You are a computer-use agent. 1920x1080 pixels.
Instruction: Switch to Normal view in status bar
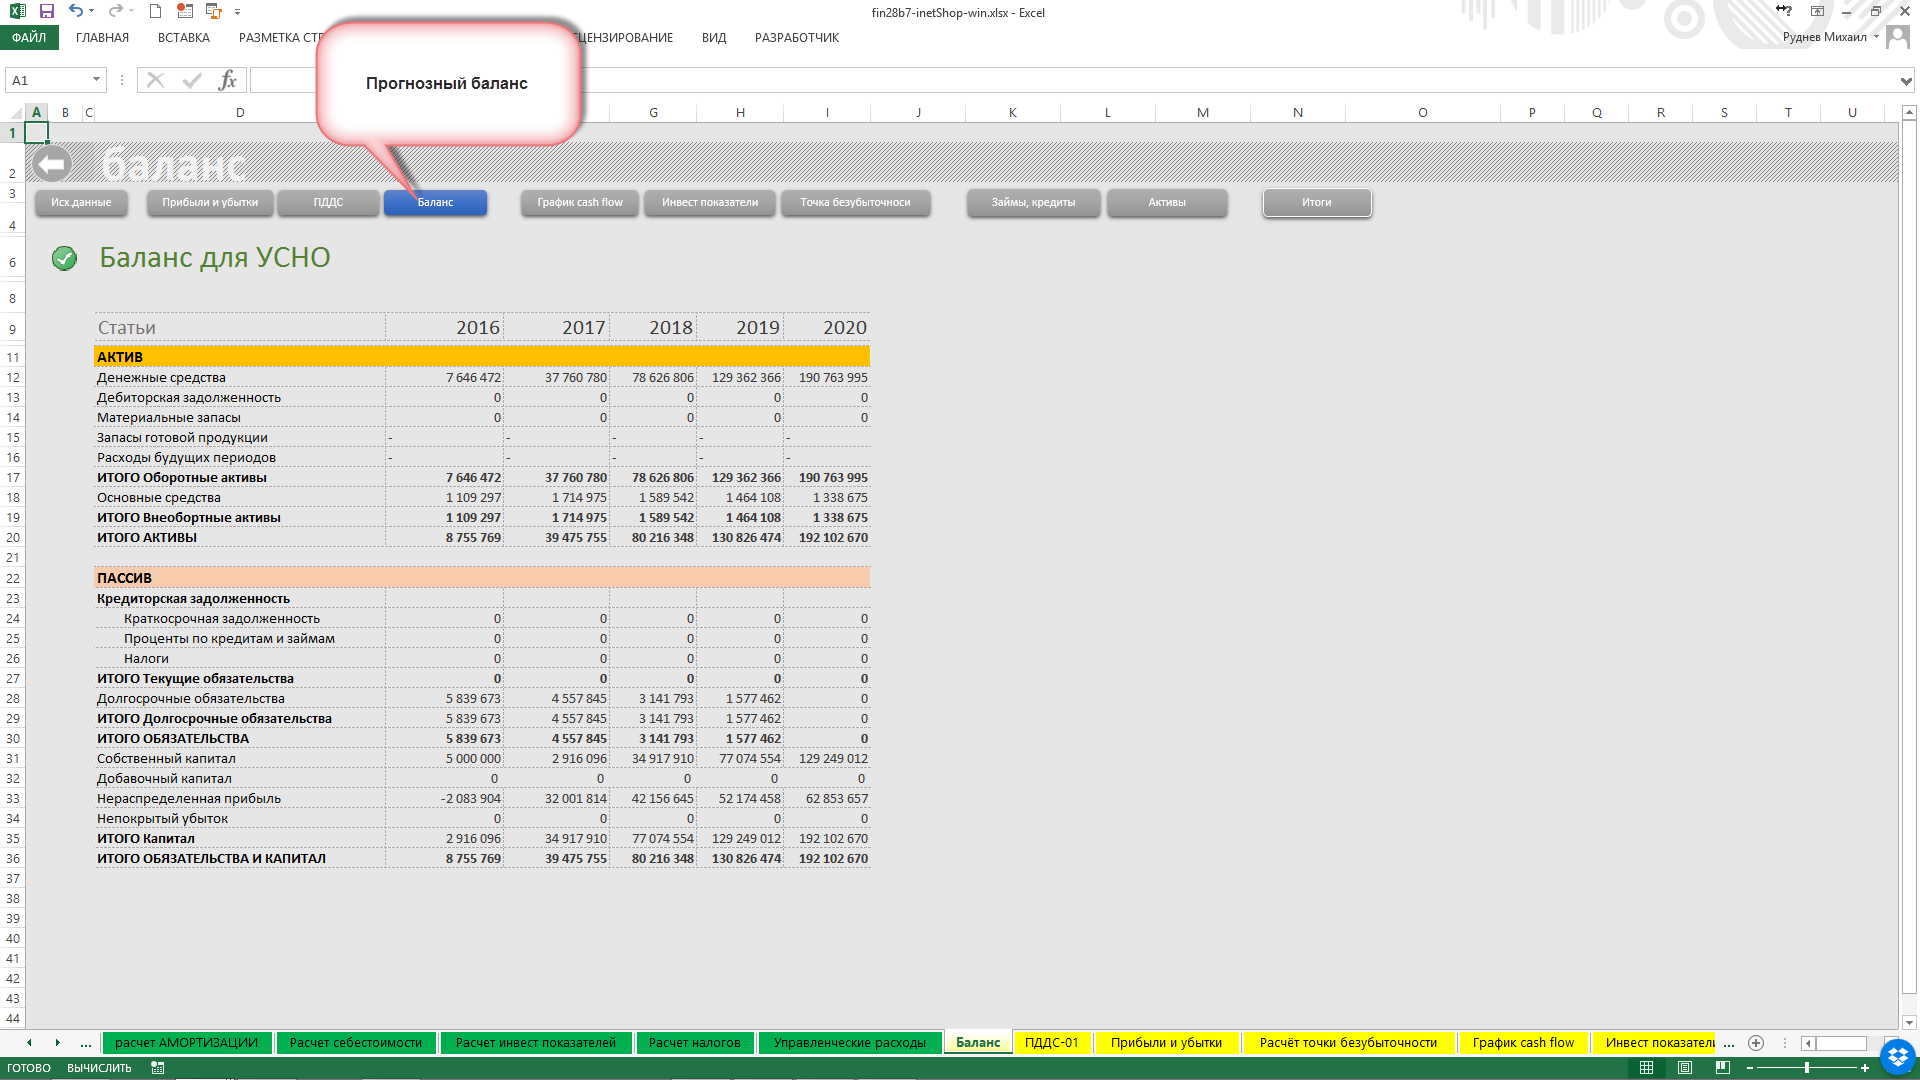[x=1647, y=1068]
